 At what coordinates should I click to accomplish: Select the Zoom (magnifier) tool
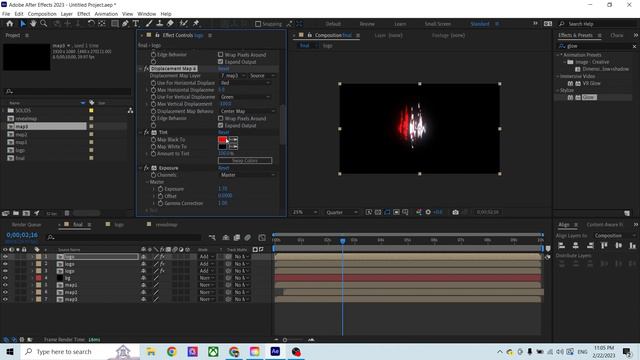43,24
